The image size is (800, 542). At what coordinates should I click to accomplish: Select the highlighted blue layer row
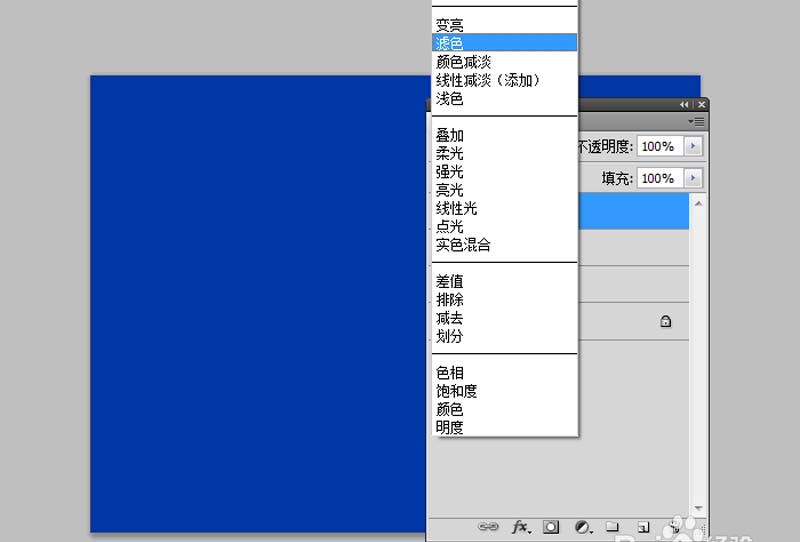(x=634, y=211)
